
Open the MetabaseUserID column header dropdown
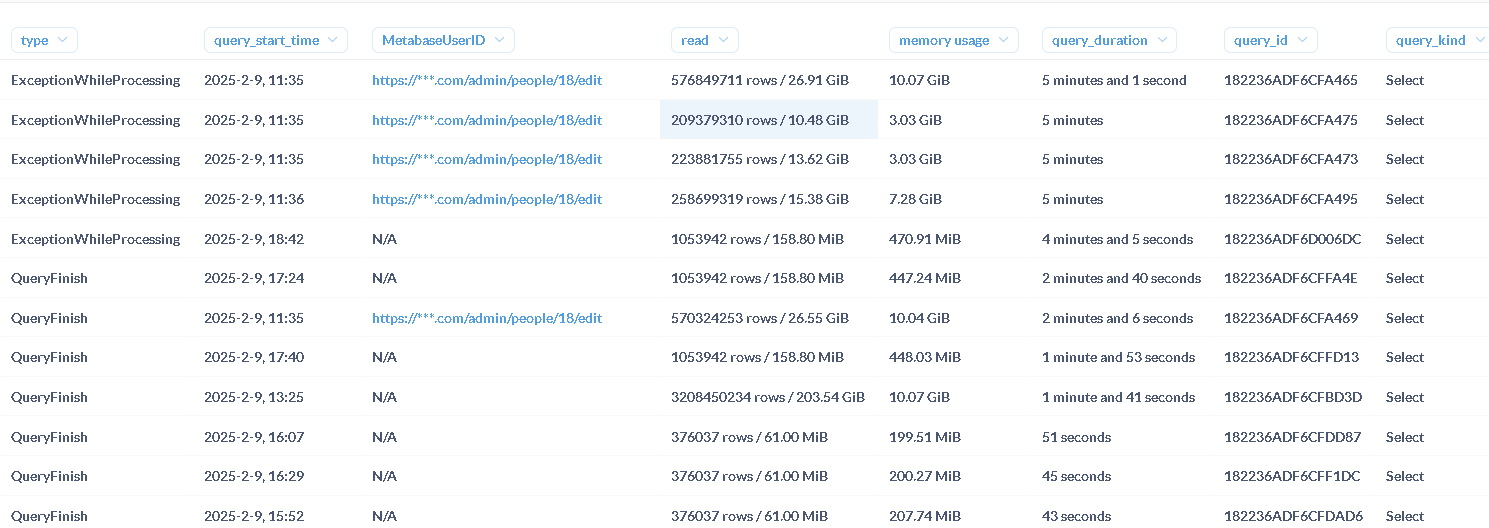[x=443, y=41]
